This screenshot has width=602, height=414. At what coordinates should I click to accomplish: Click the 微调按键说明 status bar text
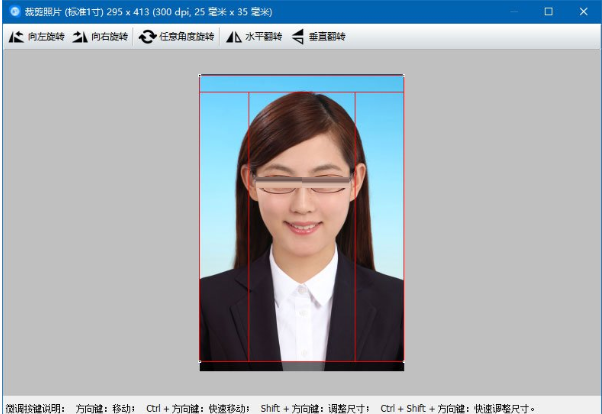pyautogui.click(x=35, y=408)
